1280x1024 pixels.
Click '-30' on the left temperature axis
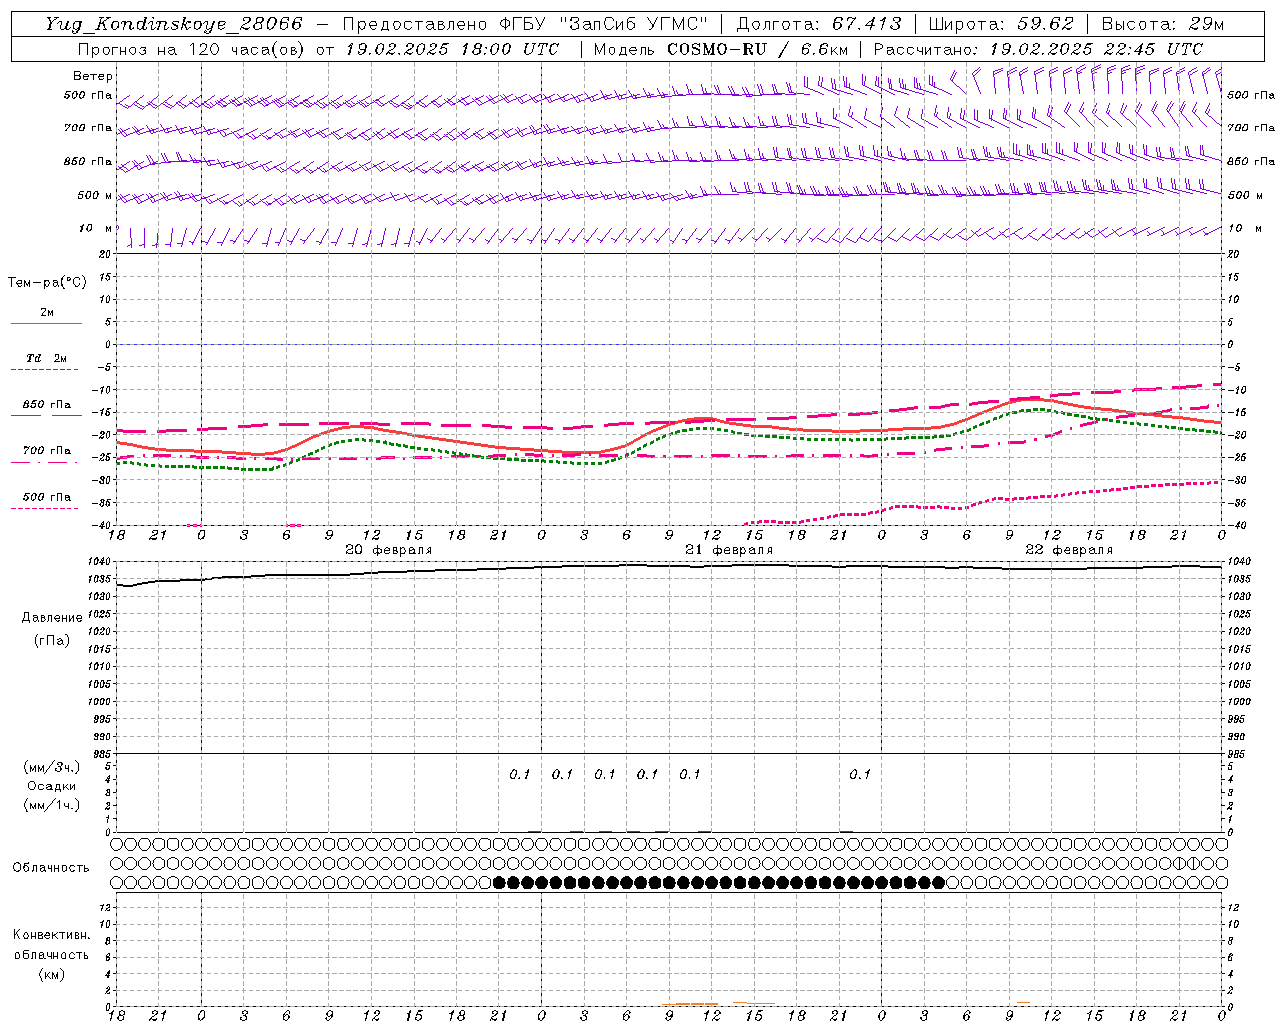tap(102, 480)
